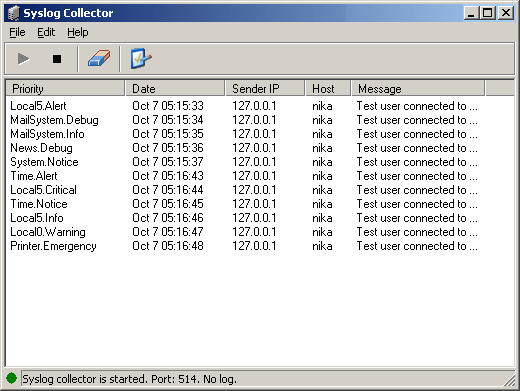
Task: Click date Oct 7 05:15:33
Action: coord(168,106)
